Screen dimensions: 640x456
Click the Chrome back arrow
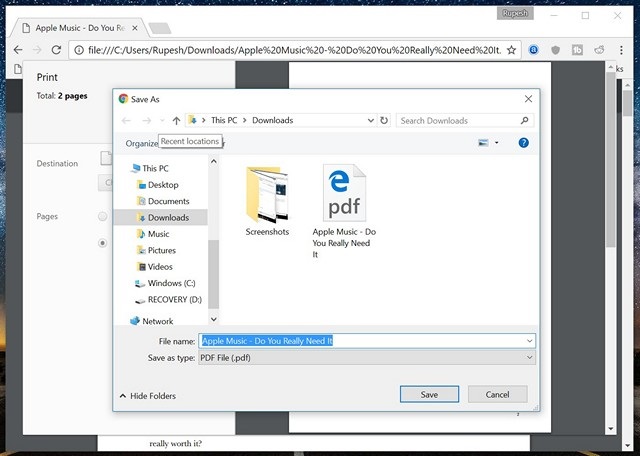pyautogui.click(x=17, y=49)
